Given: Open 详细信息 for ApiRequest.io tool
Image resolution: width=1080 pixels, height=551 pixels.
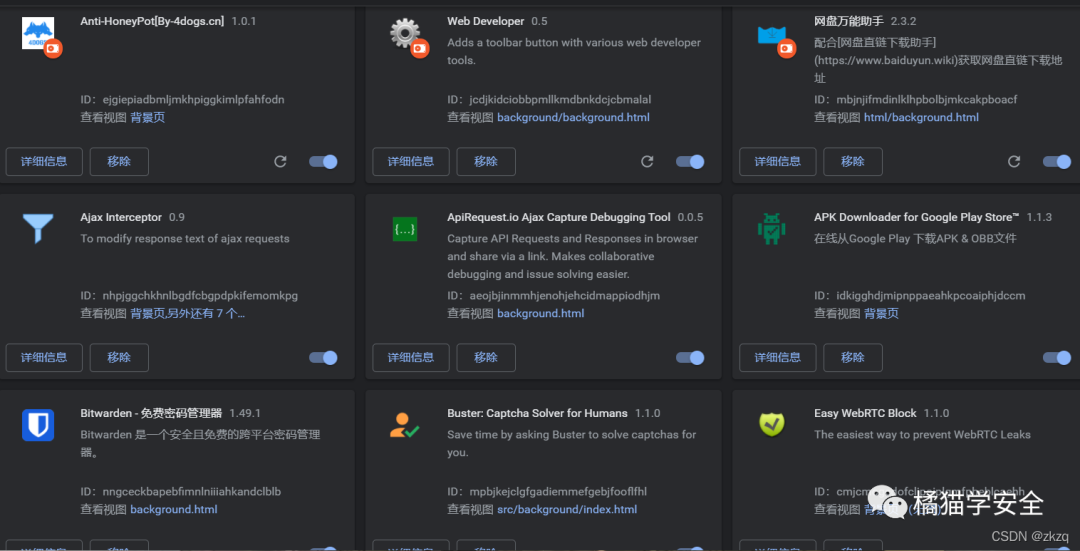Looking at the screenshot, I should coord(411,357).
